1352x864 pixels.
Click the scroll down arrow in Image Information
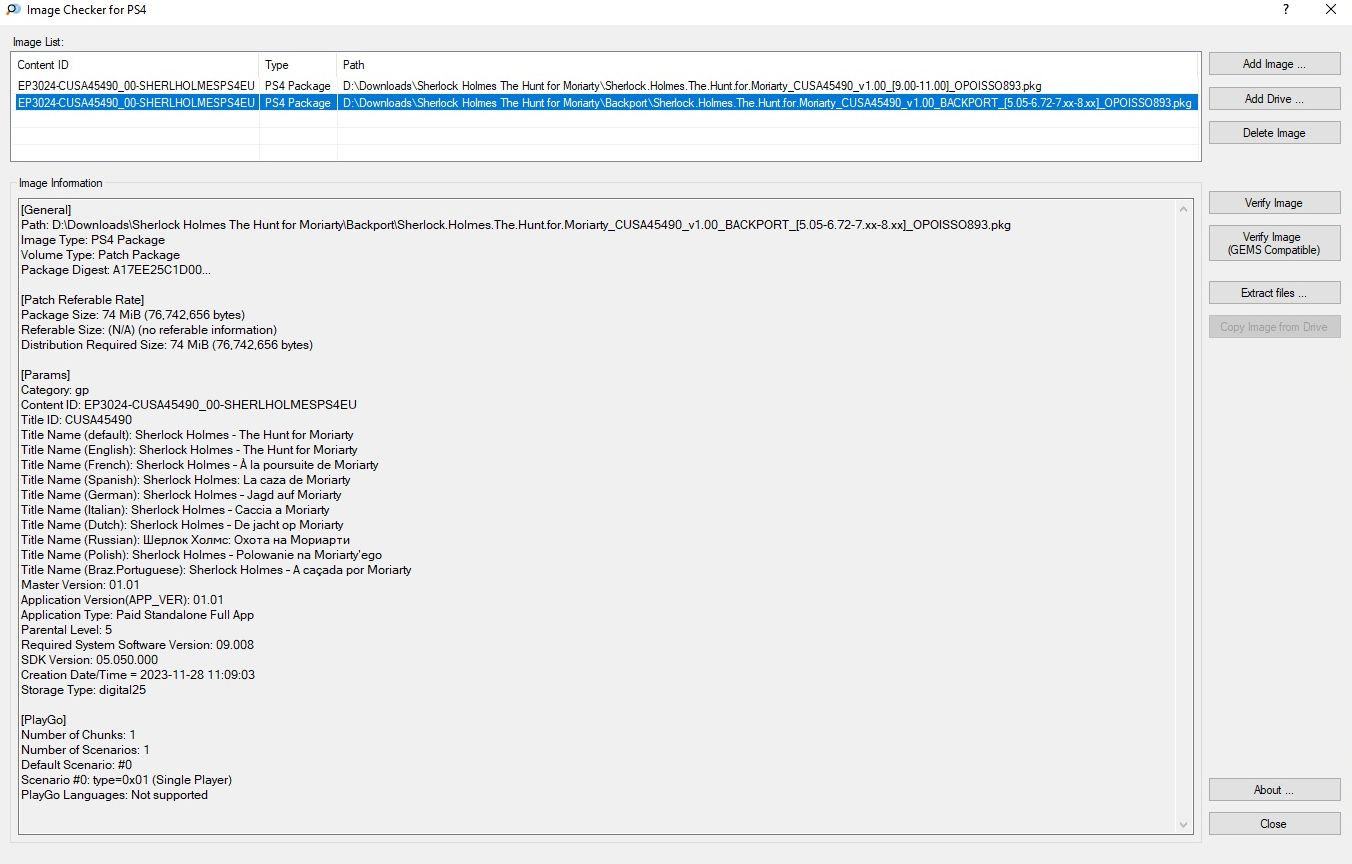pyautogui.click(x=1185, y=825)
